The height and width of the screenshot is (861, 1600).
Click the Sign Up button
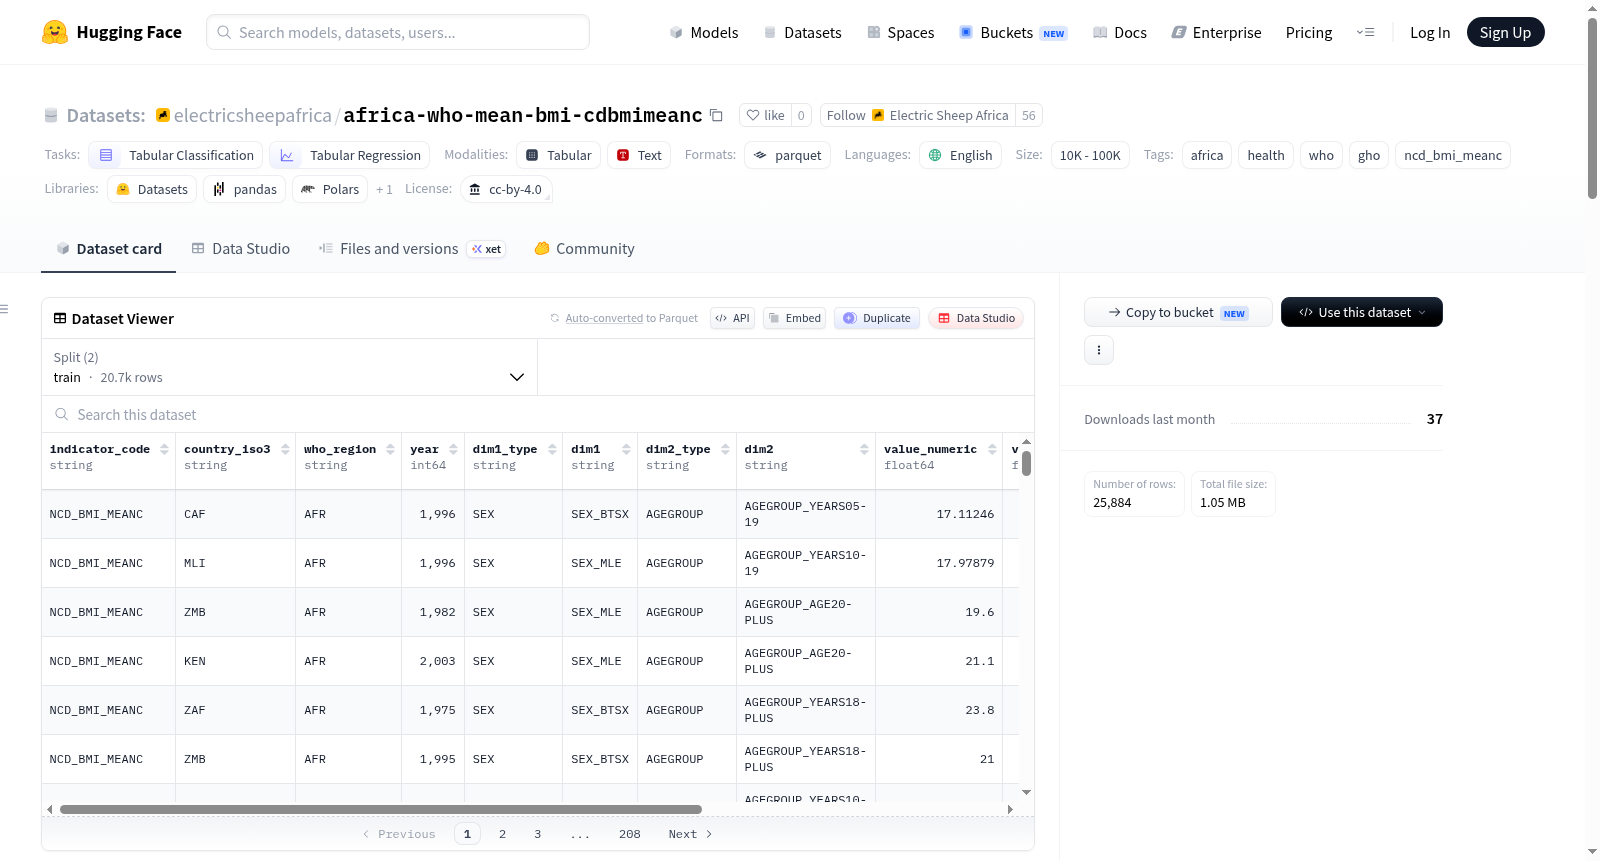click(1505, 32)
